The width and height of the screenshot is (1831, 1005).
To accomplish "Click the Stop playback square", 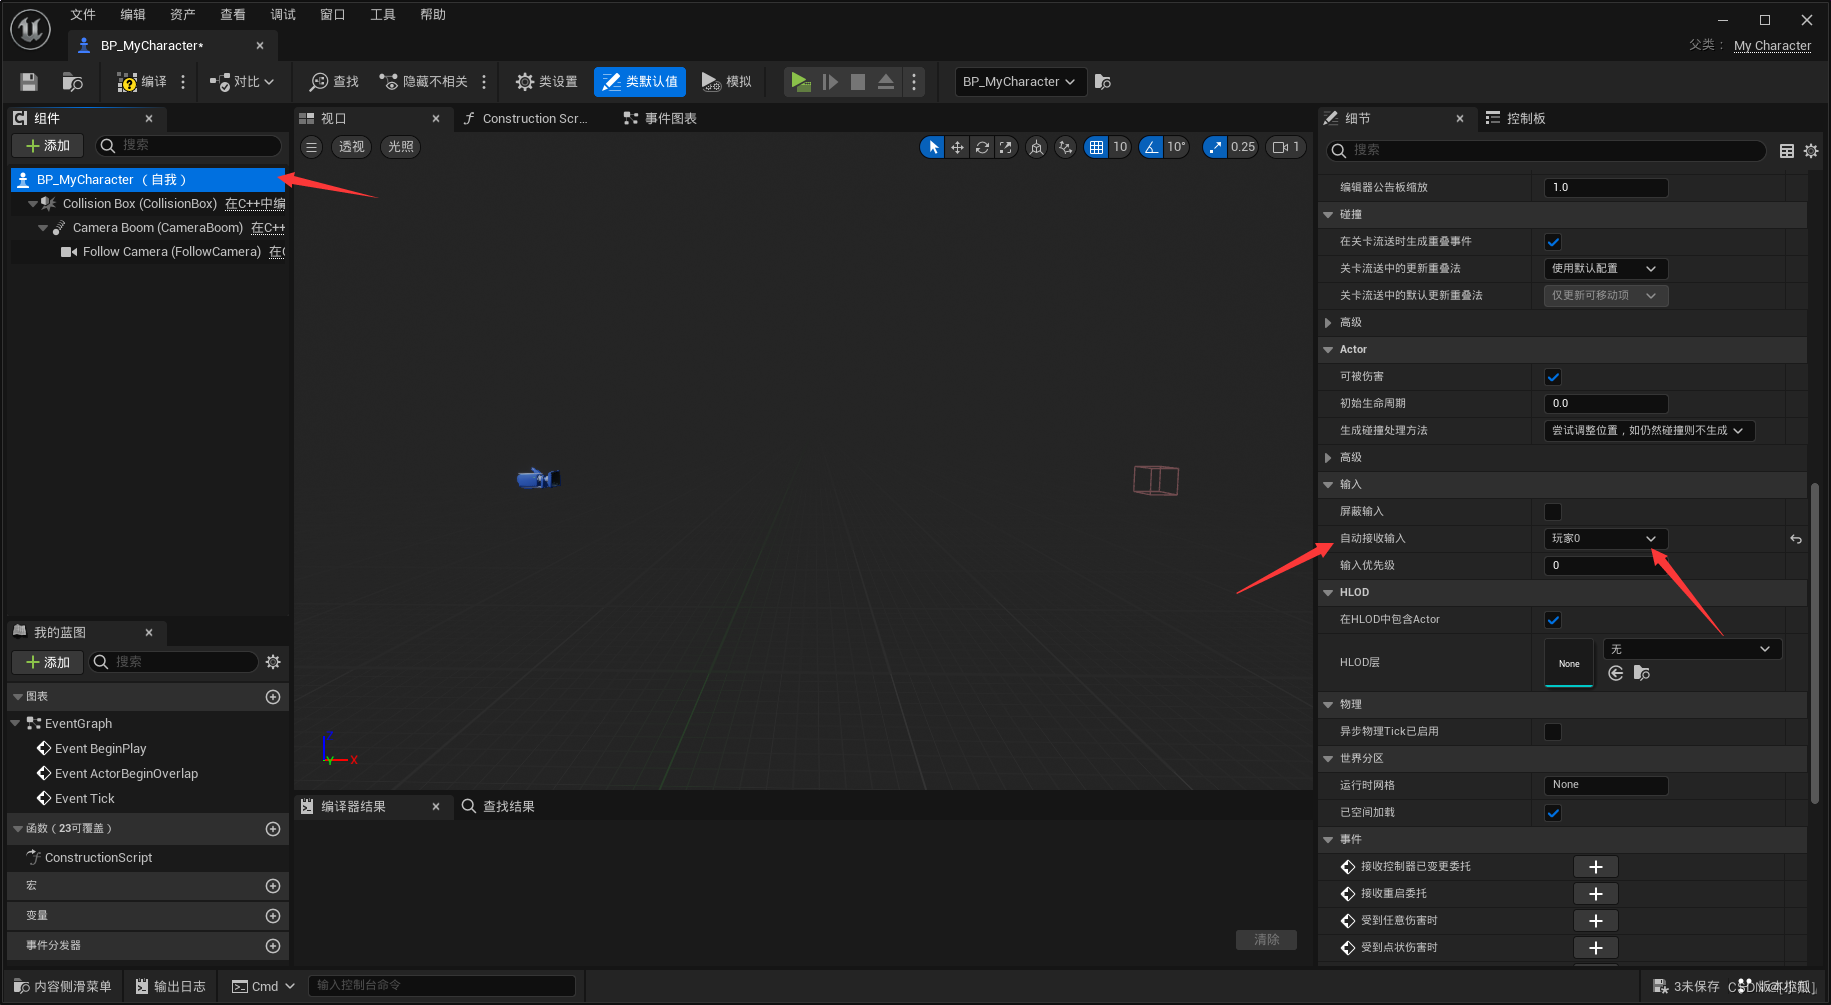I will click(x=858, y=82).
